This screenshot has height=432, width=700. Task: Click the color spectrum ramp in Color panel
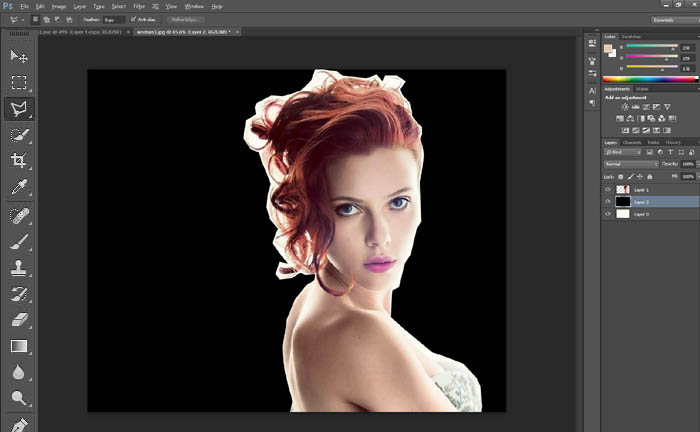pyautogui.click(x=647, y=78)
